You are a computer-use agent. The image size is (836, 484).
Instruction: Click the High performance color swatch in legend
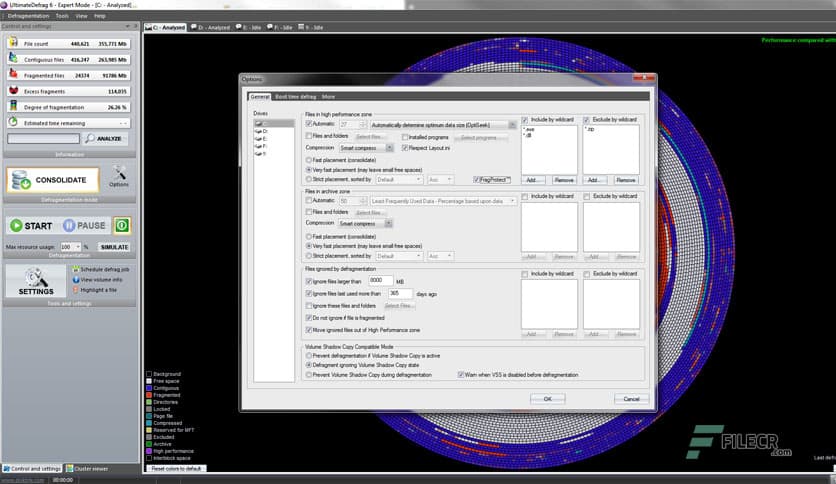pos(149,451)
